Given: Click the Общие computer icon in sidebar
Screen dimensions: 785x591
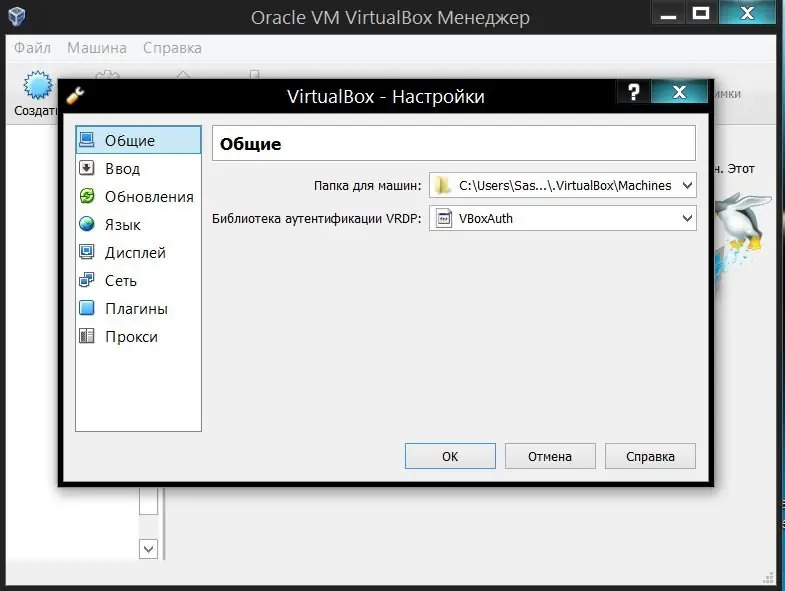Looking at the screenshot, I should pyautogui.click(x=87, y=140).
